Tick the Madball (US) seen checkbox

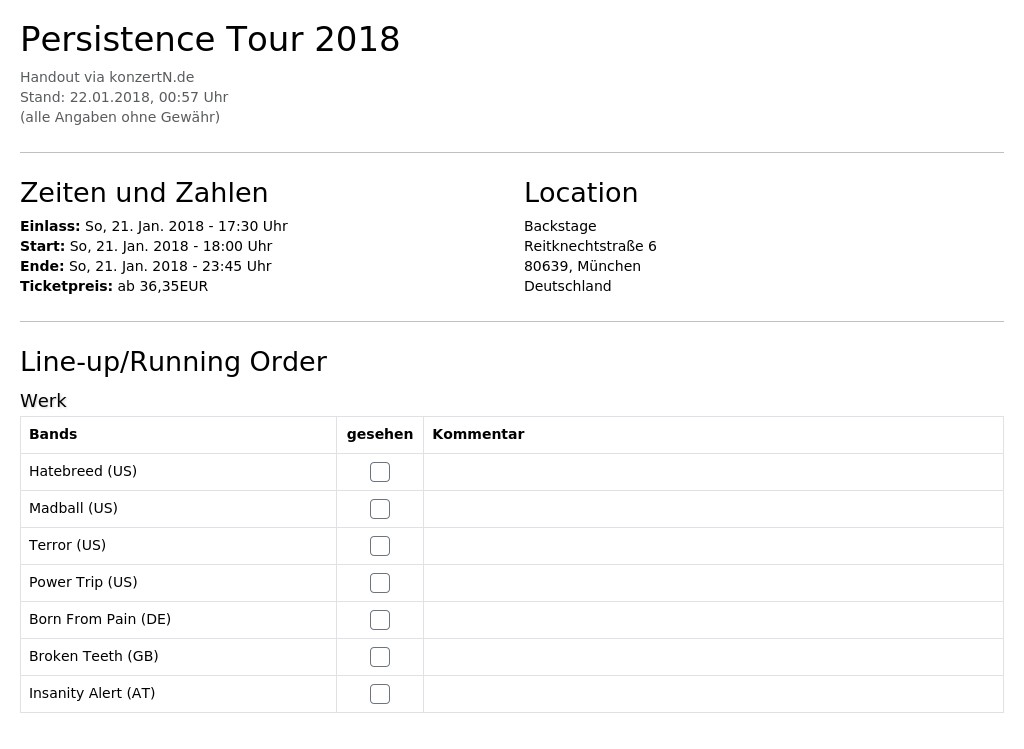coord(379,509)
